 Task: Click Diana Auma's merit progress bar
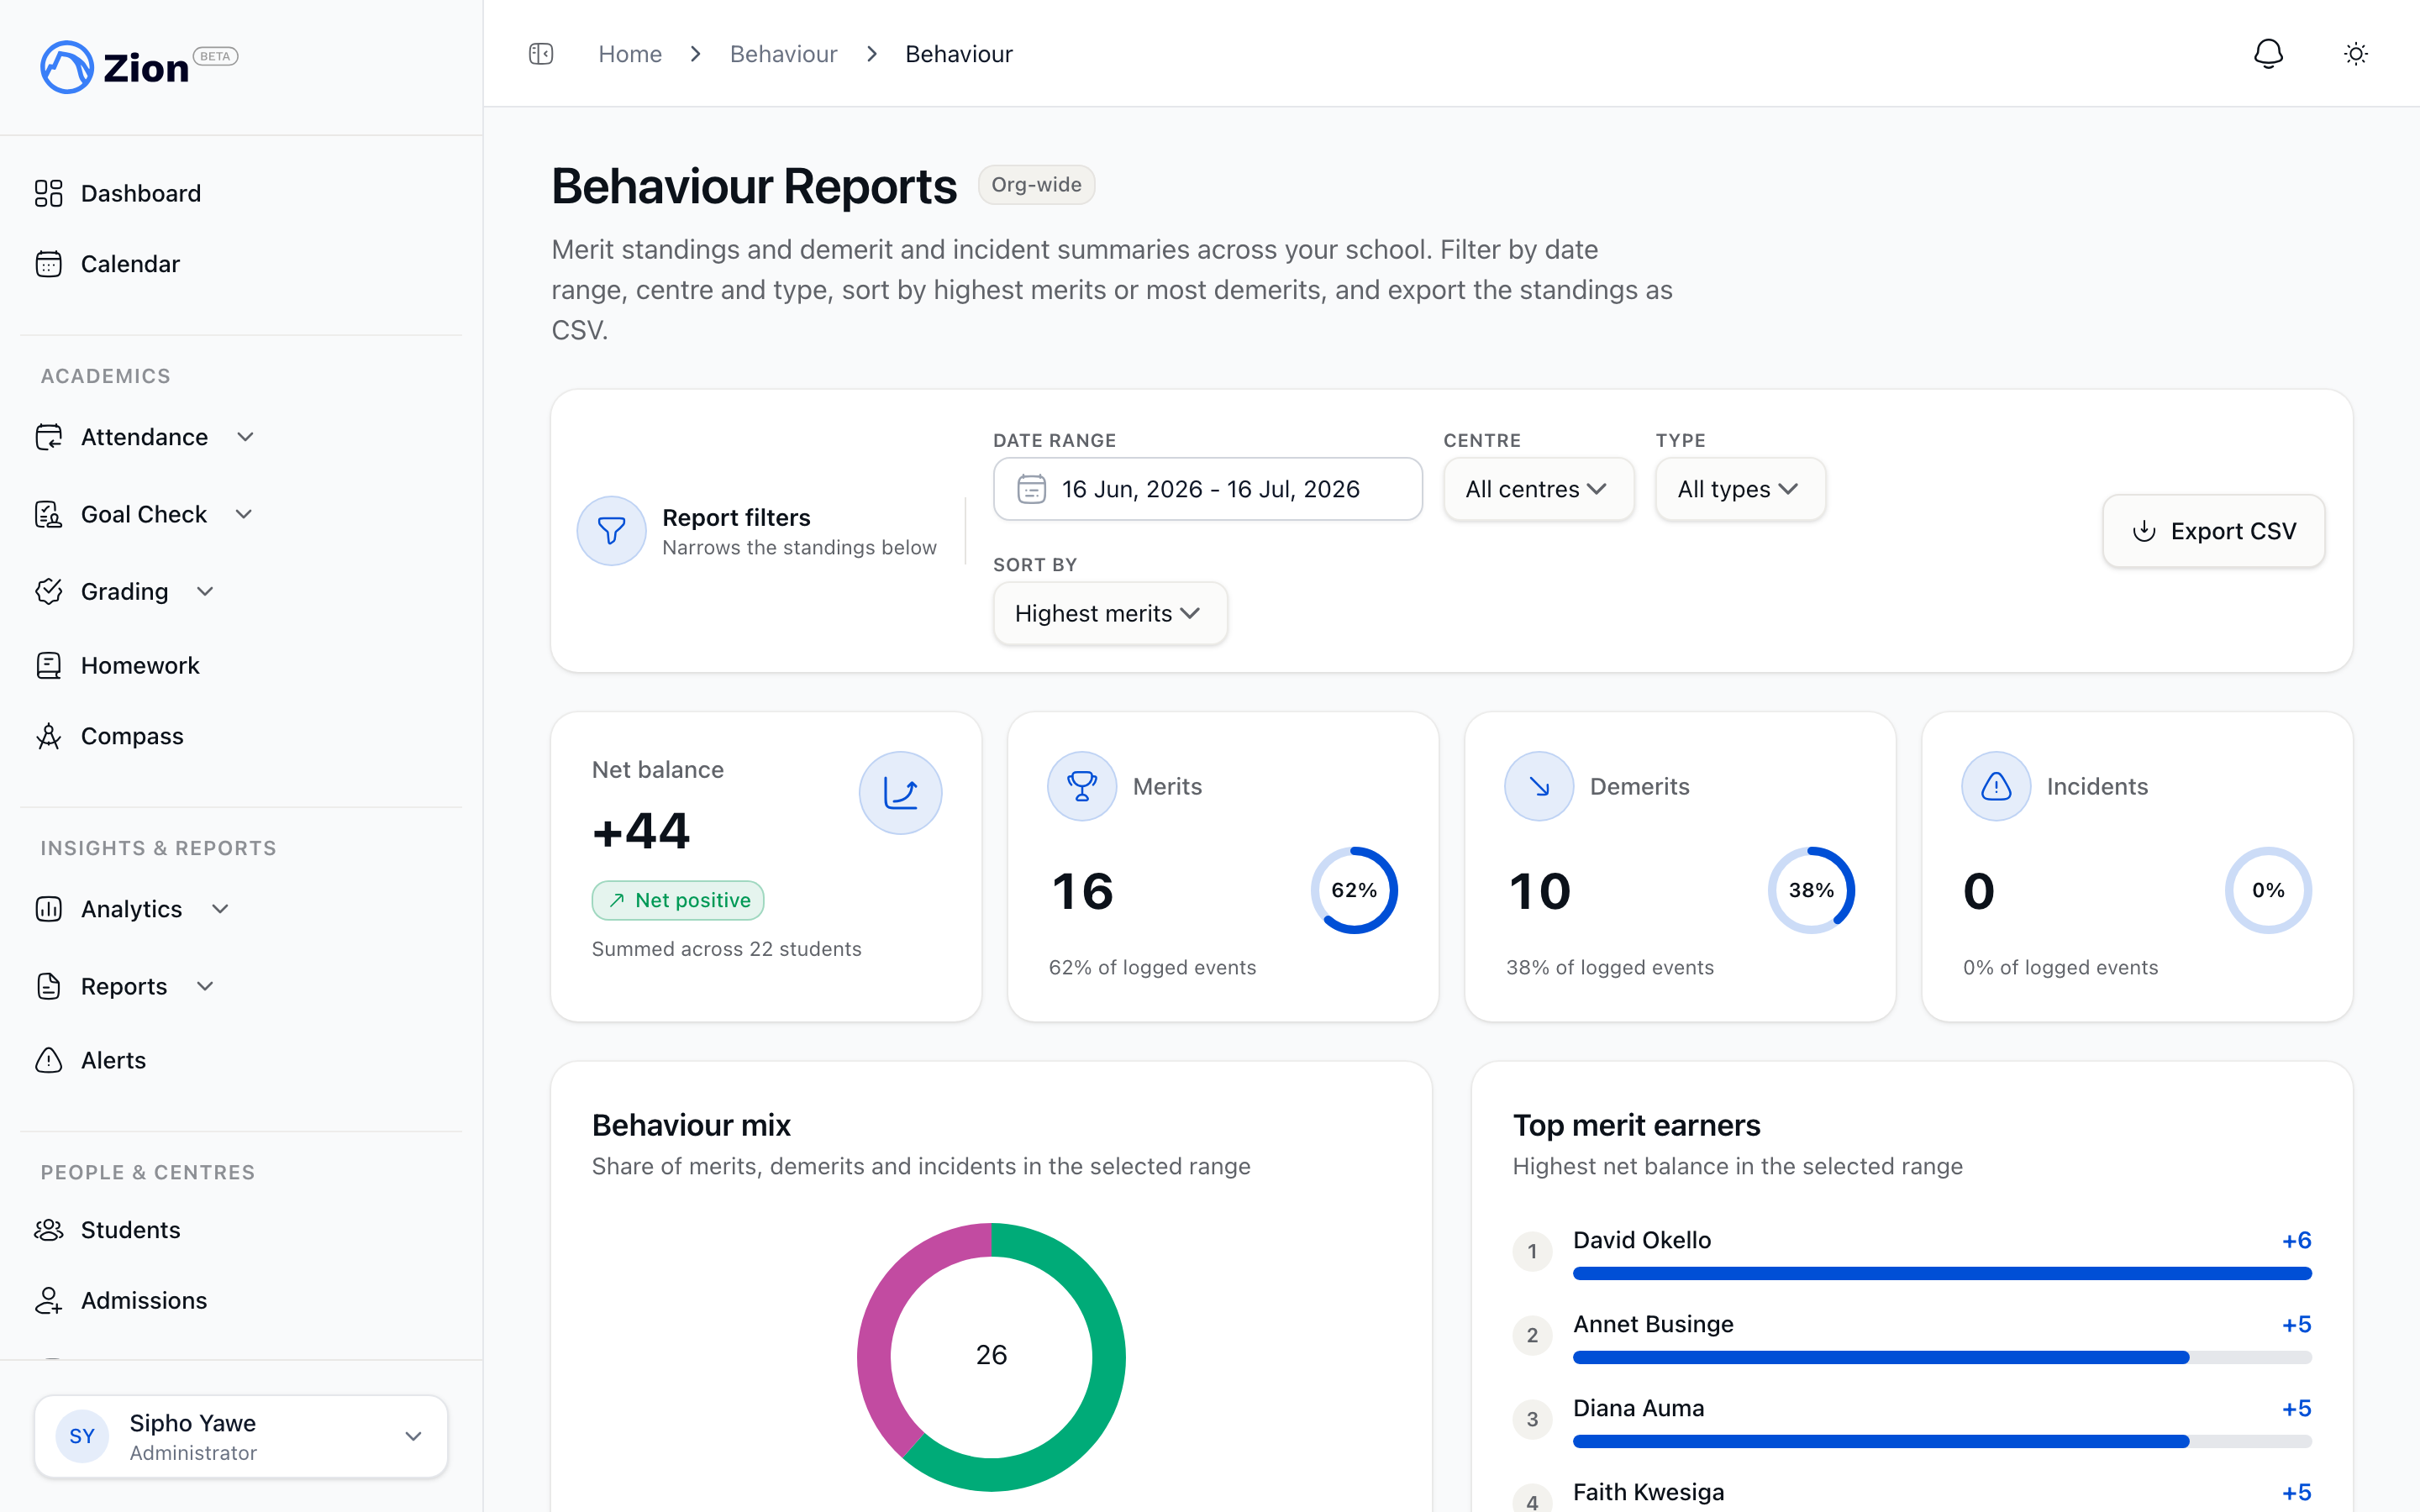pyautogui.click(x=1942, y=1441)
